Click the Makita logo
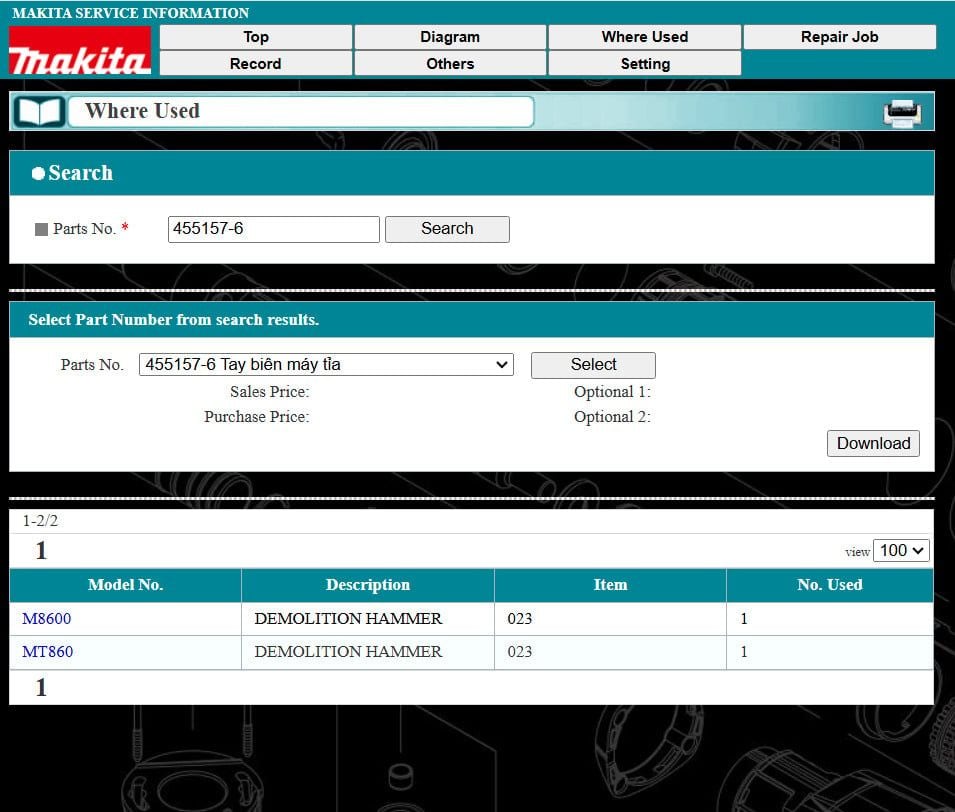This screenshot has height=812, width=955. (80, 51)
